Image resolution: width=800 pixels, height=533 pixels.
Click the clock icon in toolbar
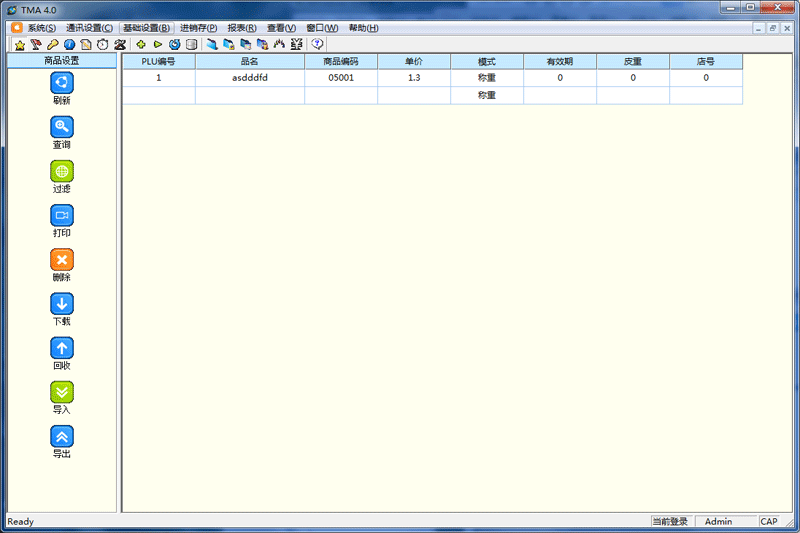[102, 45]
